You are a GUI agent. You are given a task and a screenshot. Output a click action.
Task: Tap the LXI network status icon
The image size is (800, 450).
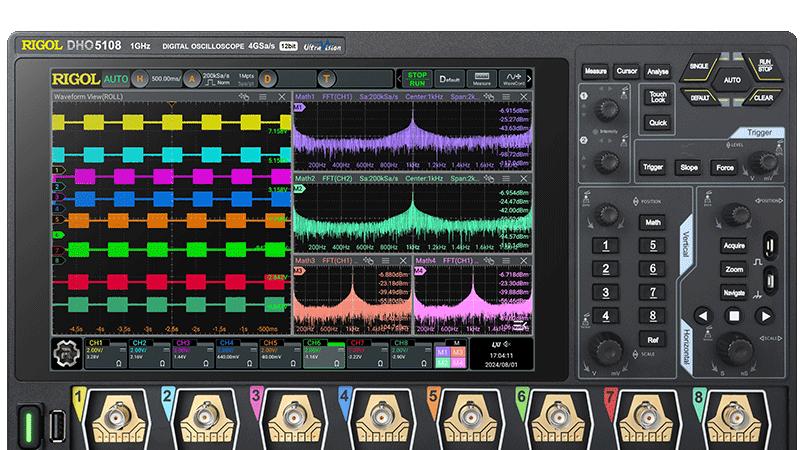pyautogui.click(x=496, y=344)
